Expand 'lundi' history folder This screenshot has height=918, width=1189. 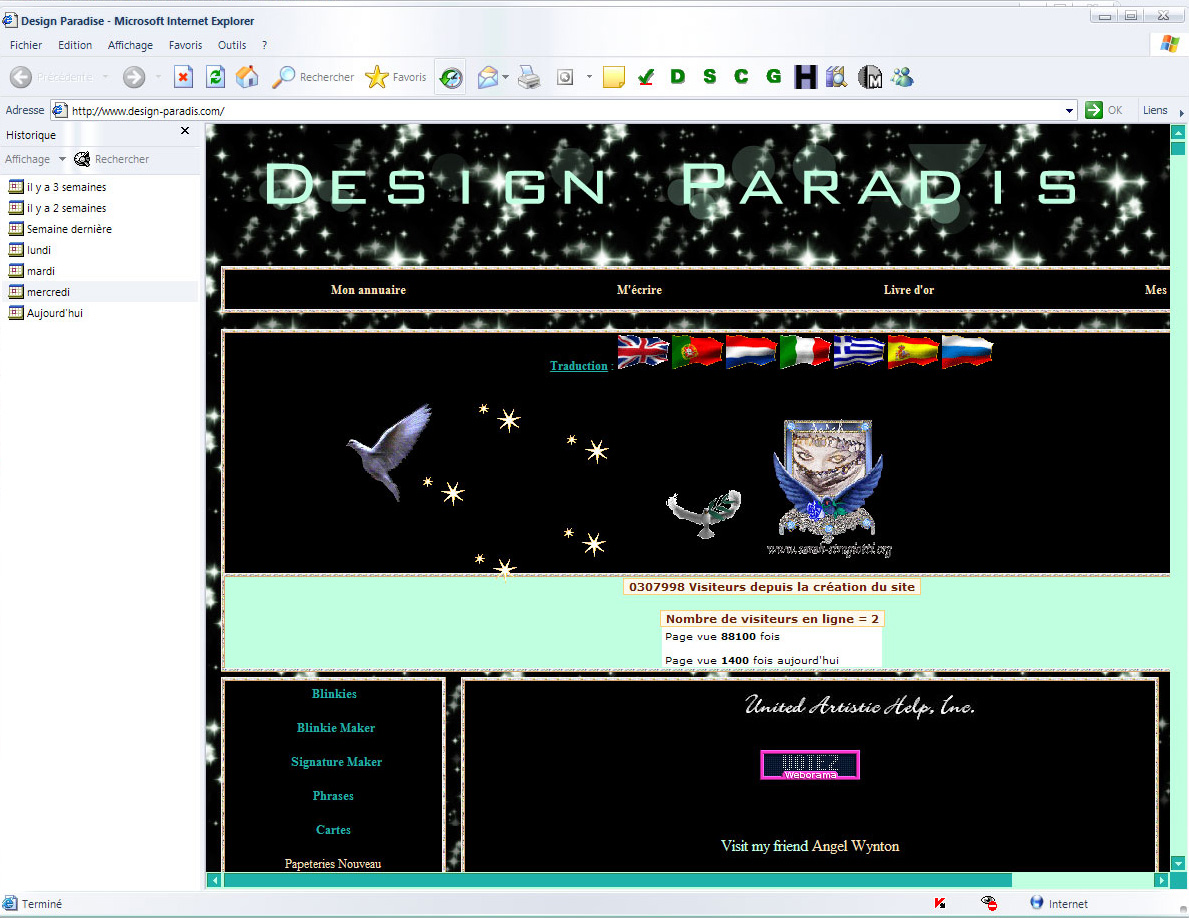coord(30,250)
